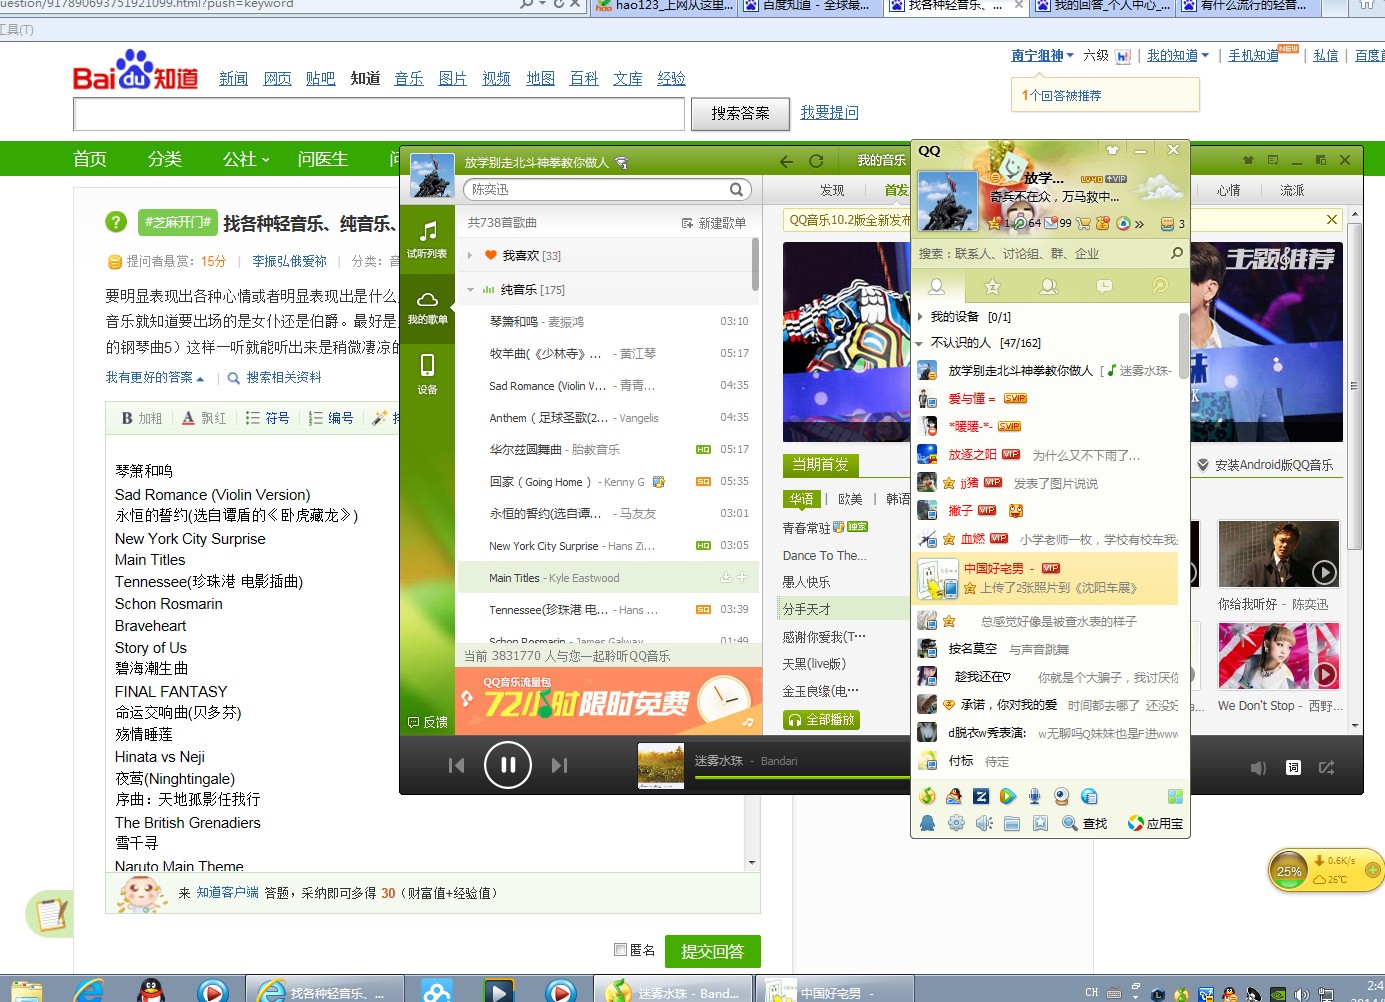Switch to the 心情 tab in QQ Music

point(1229,190)
